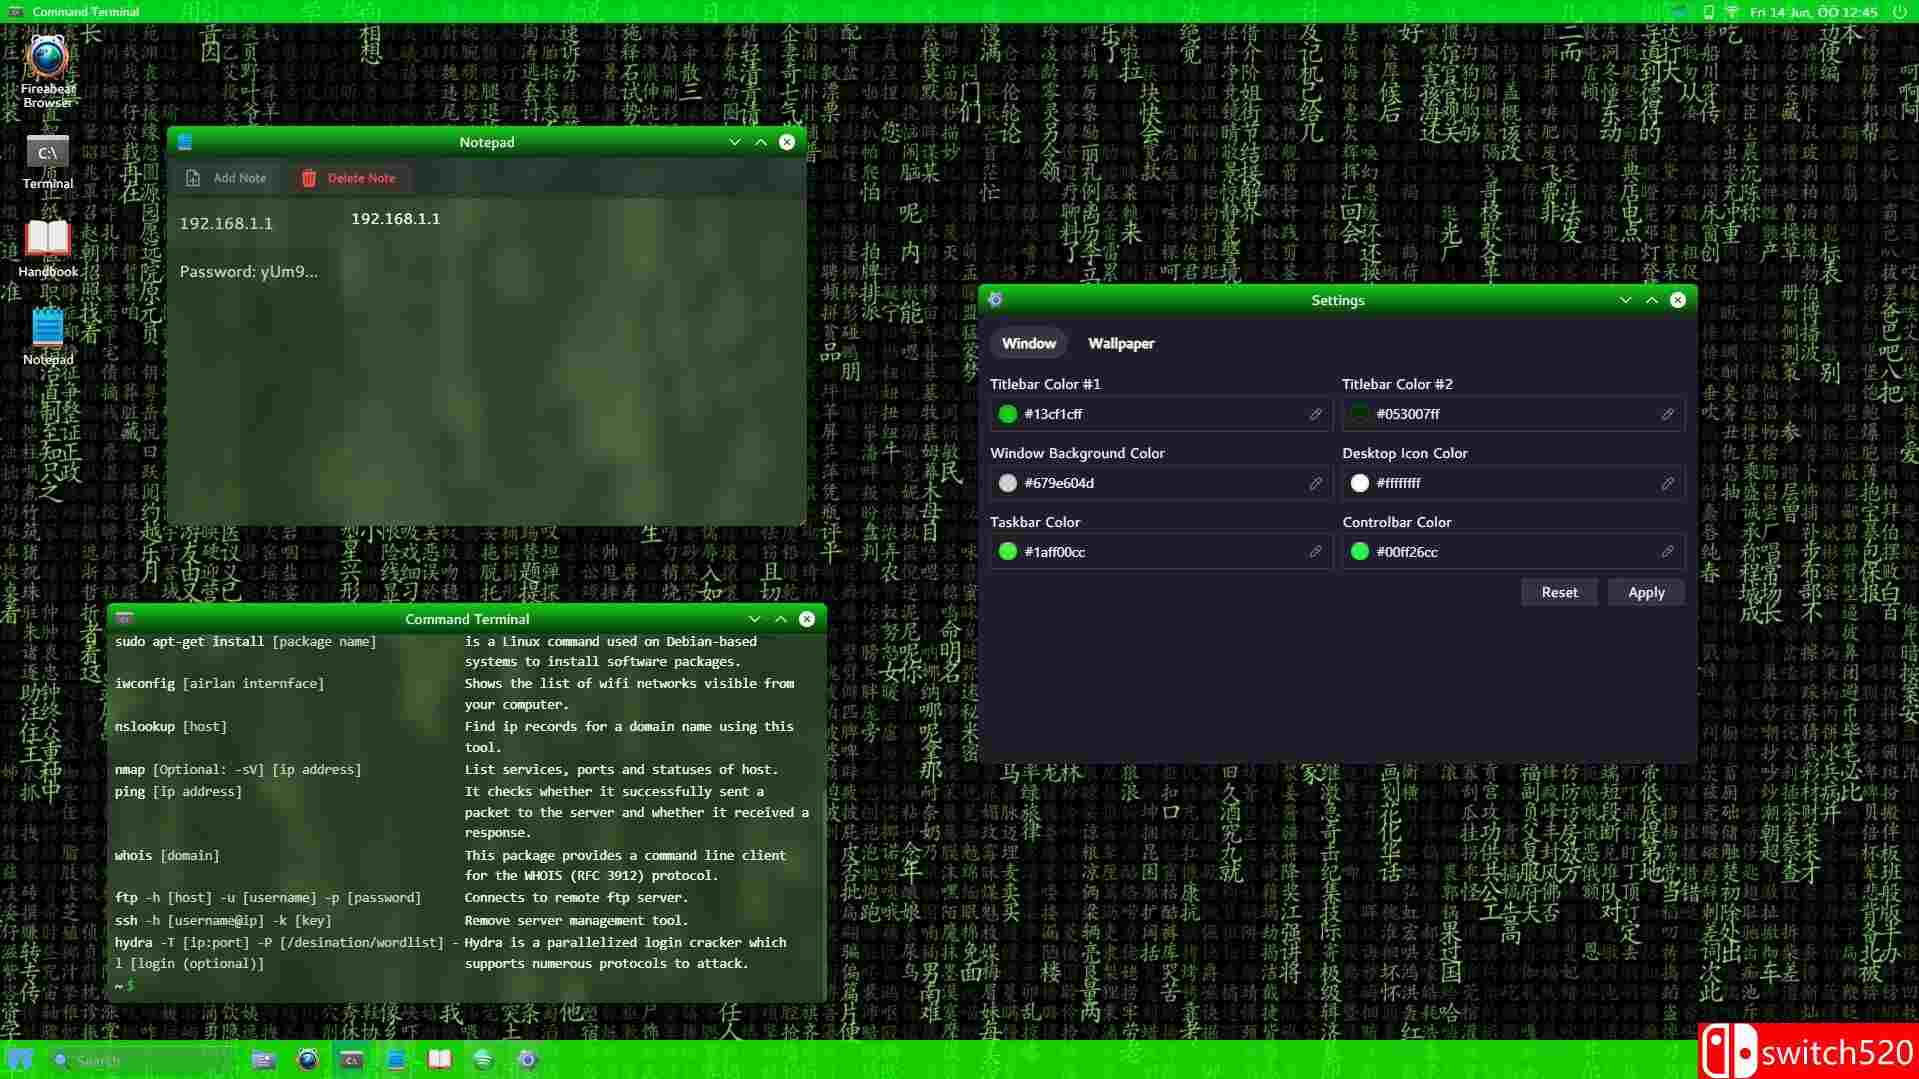Switch to the Wallpaper tab in Settings
This screenshot has width=1919, height=1079.
1120,343
